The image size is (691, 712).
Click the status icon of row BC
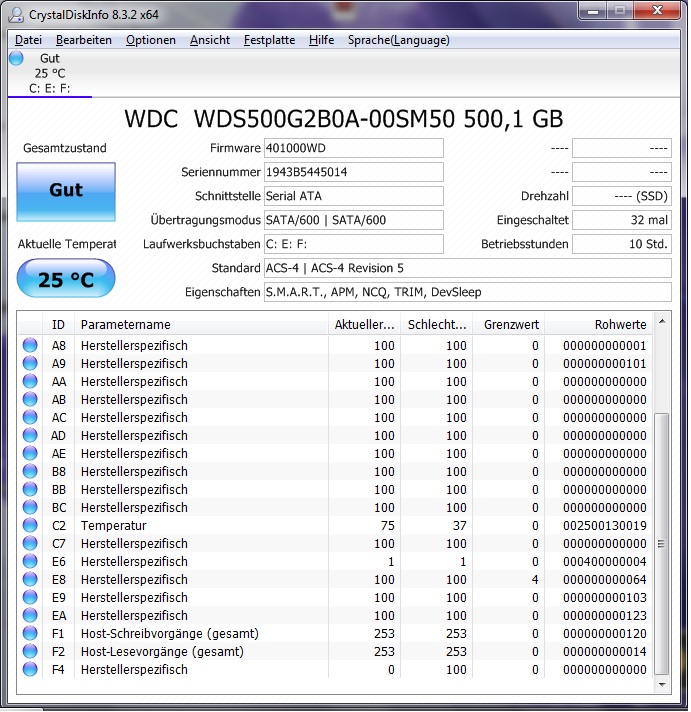(x=30, y=507)
